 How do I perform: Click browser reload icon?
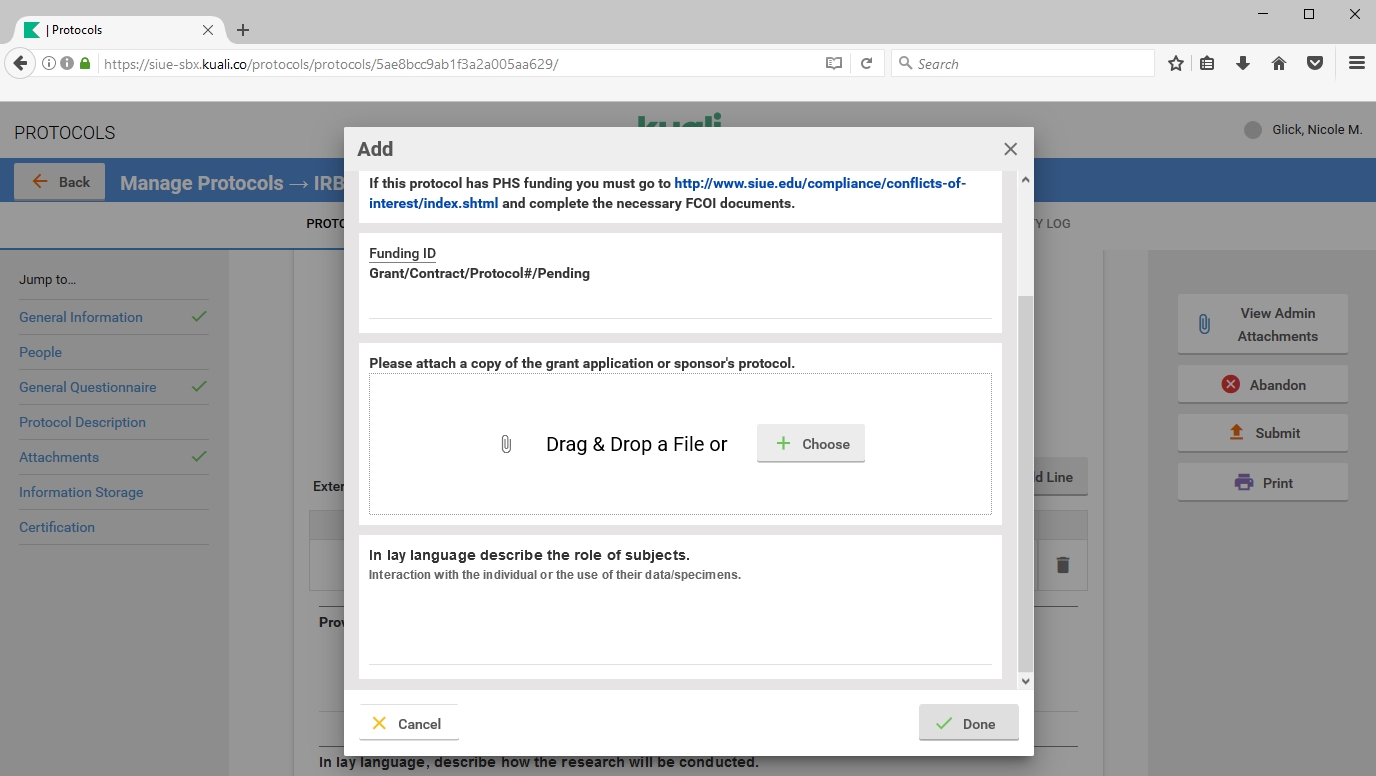(x=867, y=63)
